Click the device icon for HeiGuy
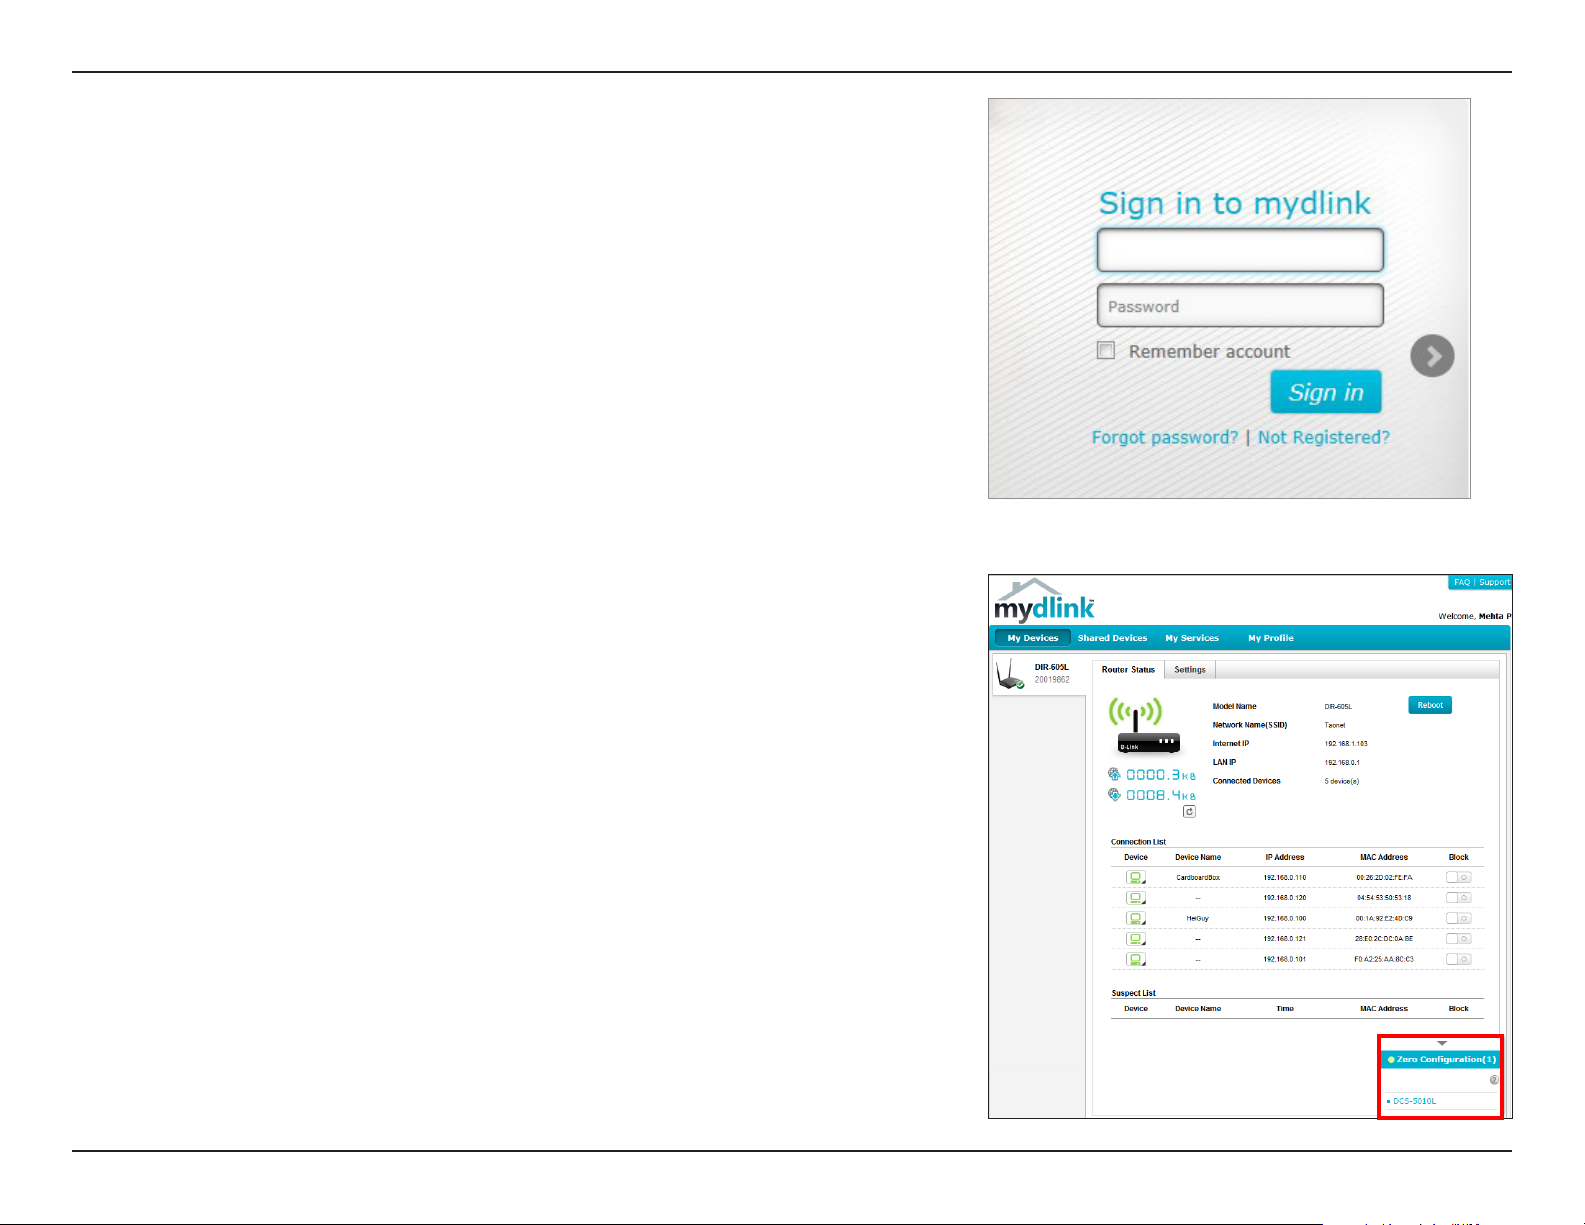The height and width of the screenshot is (1225, 1585). coord(1136,918)
